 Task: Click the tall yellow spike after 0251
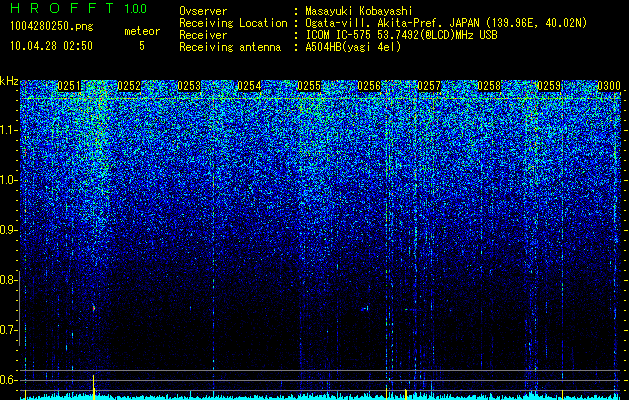[93, 387]
